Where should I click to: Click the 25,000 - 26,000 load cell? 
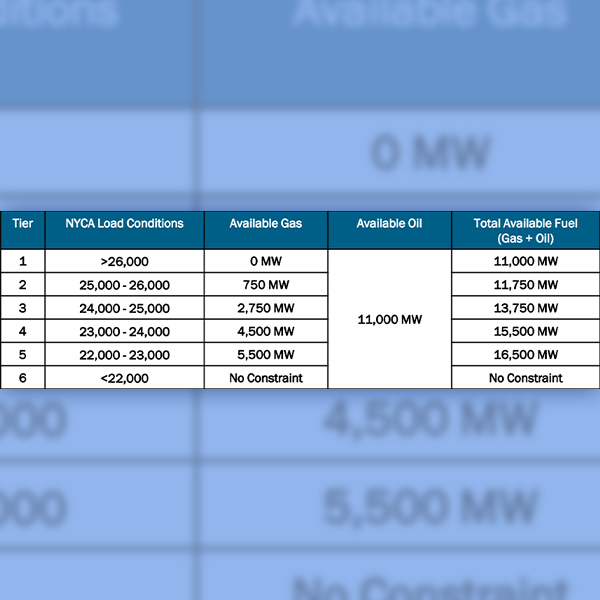pos(125,285)
